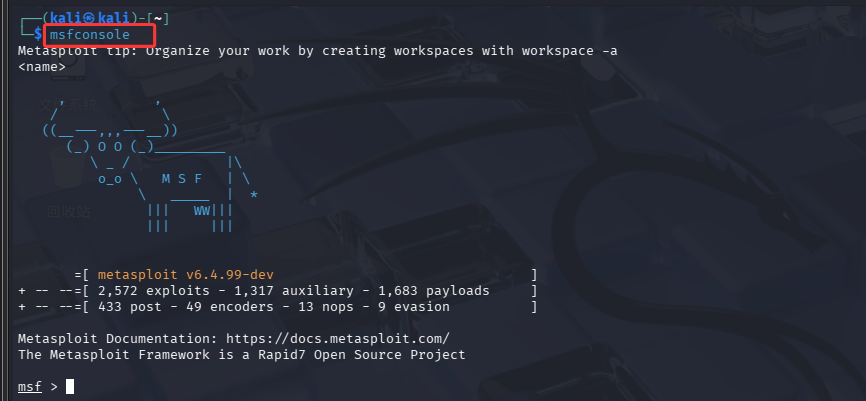
Task: Click the '13 nops' count text
Action: pyautogui.click(x=326, y=307)
